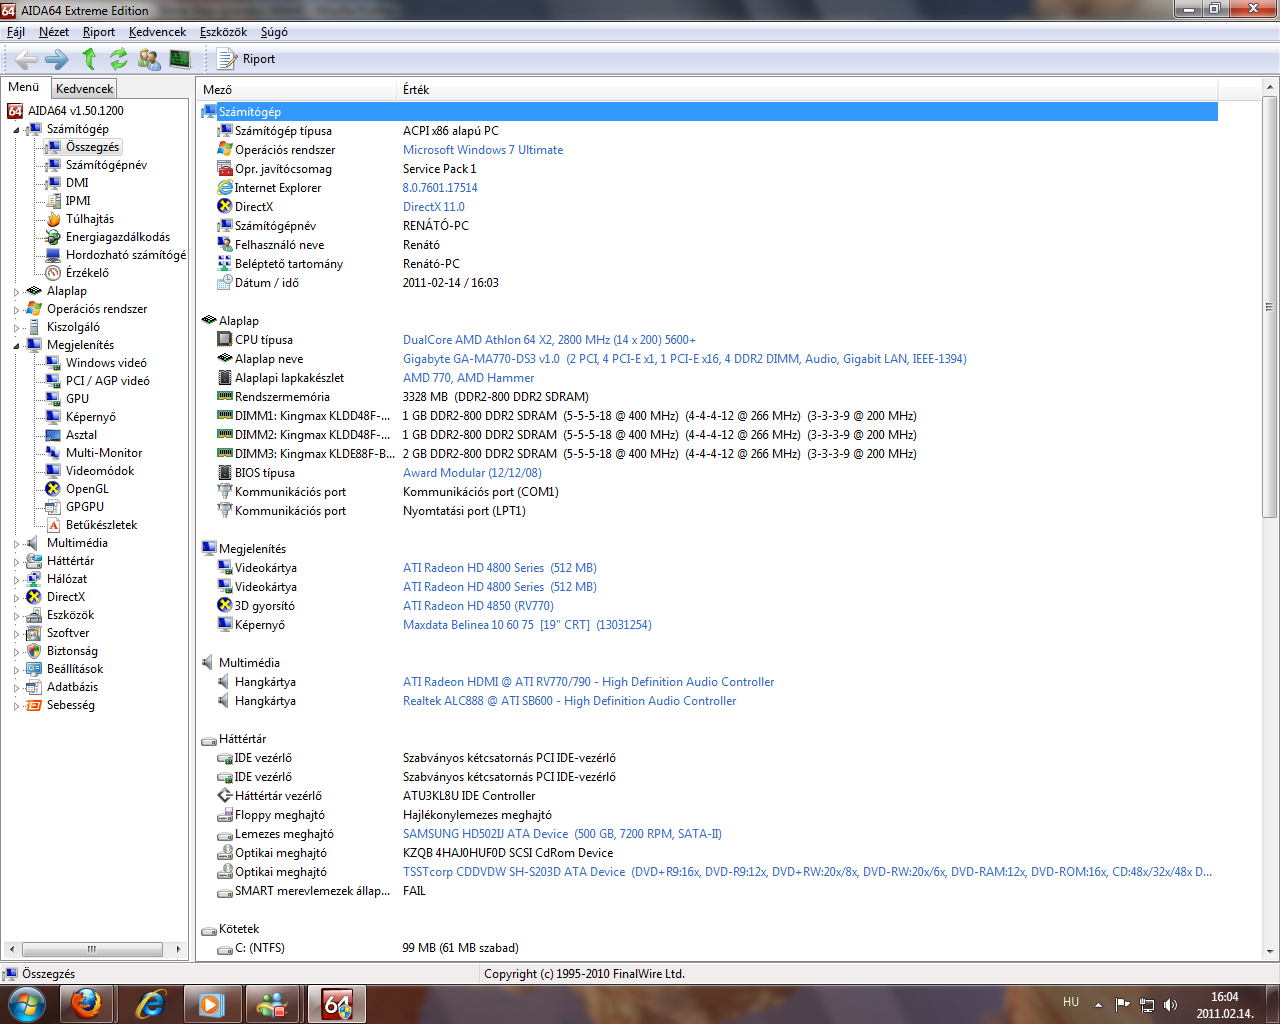Open the Érzékelő sensor icon item

pos(53,273)
